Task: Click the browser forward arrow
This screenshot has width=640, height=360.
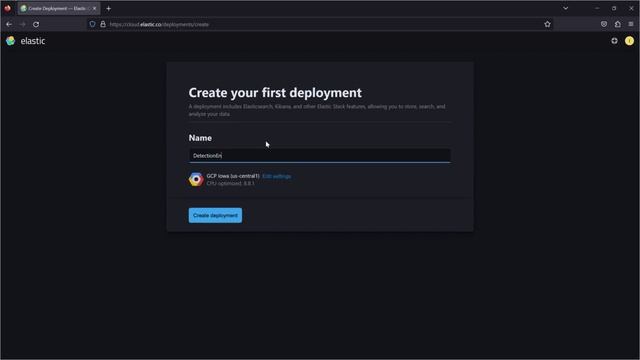Action: click(22, 24)
